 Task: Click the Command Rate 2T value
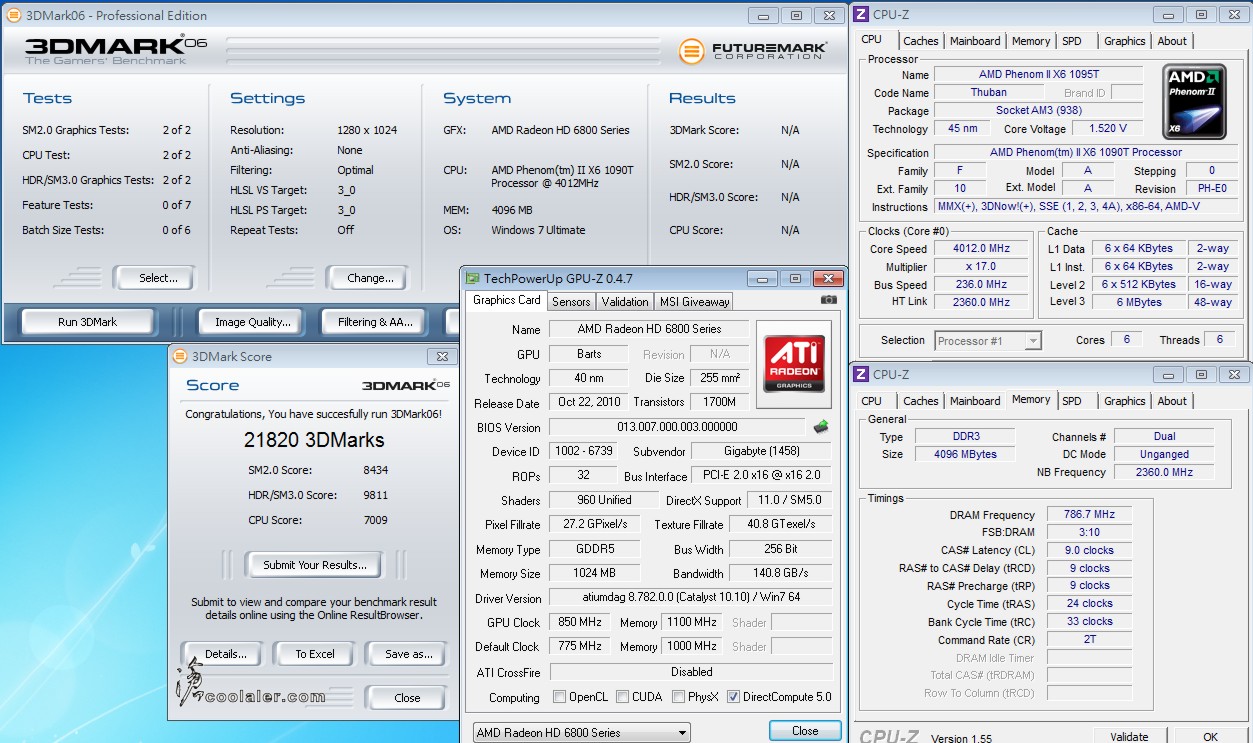[1087, 640]
